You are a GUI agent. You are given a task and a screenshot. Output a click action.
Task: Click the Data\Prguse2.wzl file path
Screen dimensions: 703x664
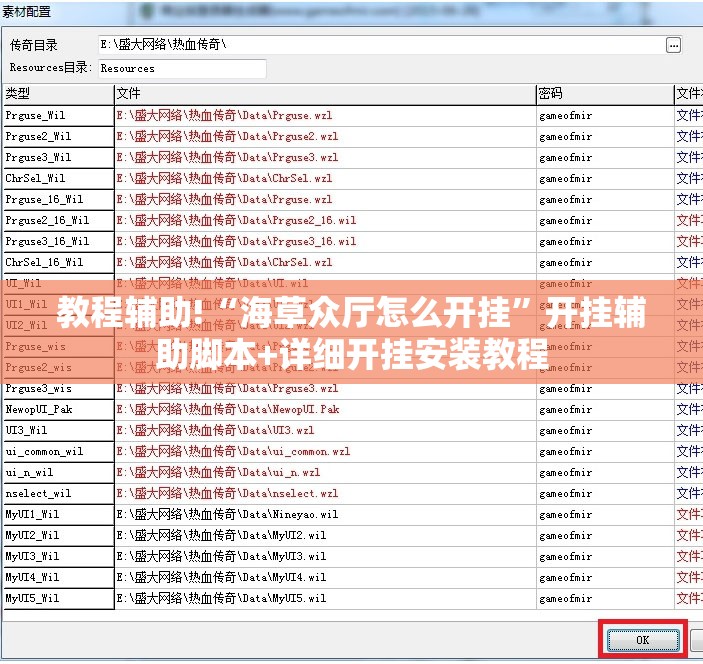tap(227, 137)
